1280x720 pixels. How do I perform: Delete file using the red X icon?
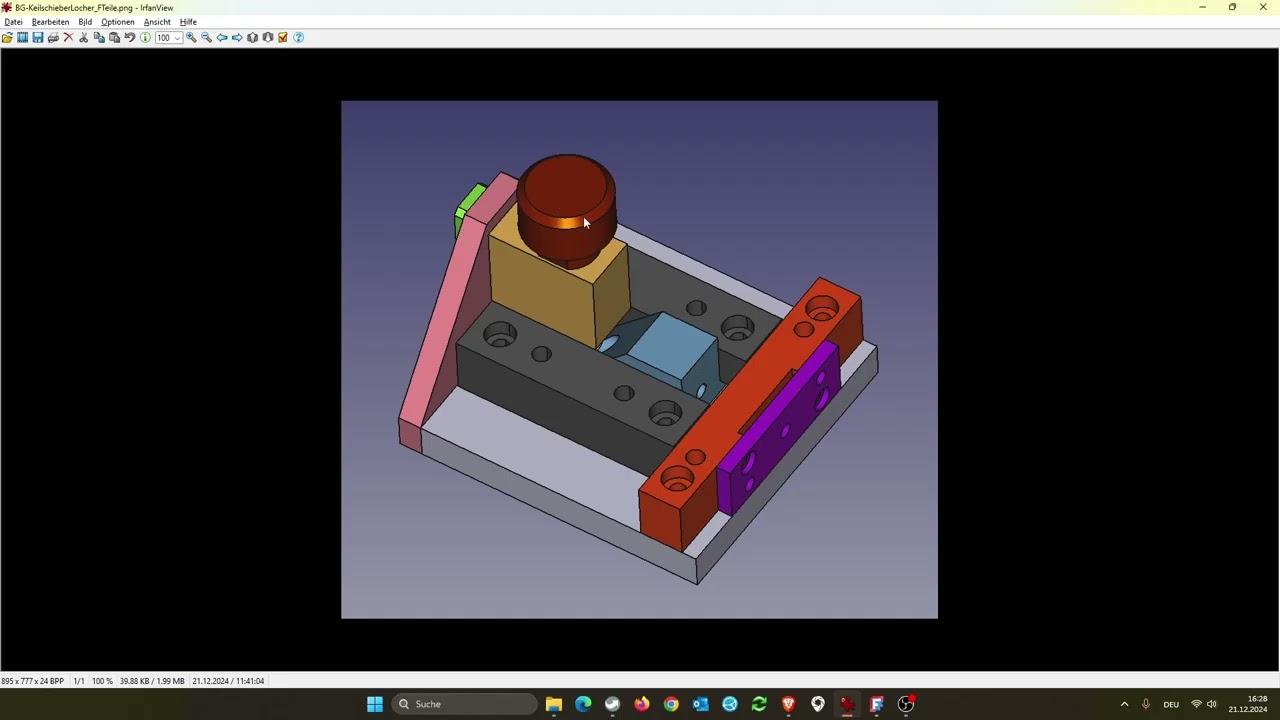pos(68,37)
